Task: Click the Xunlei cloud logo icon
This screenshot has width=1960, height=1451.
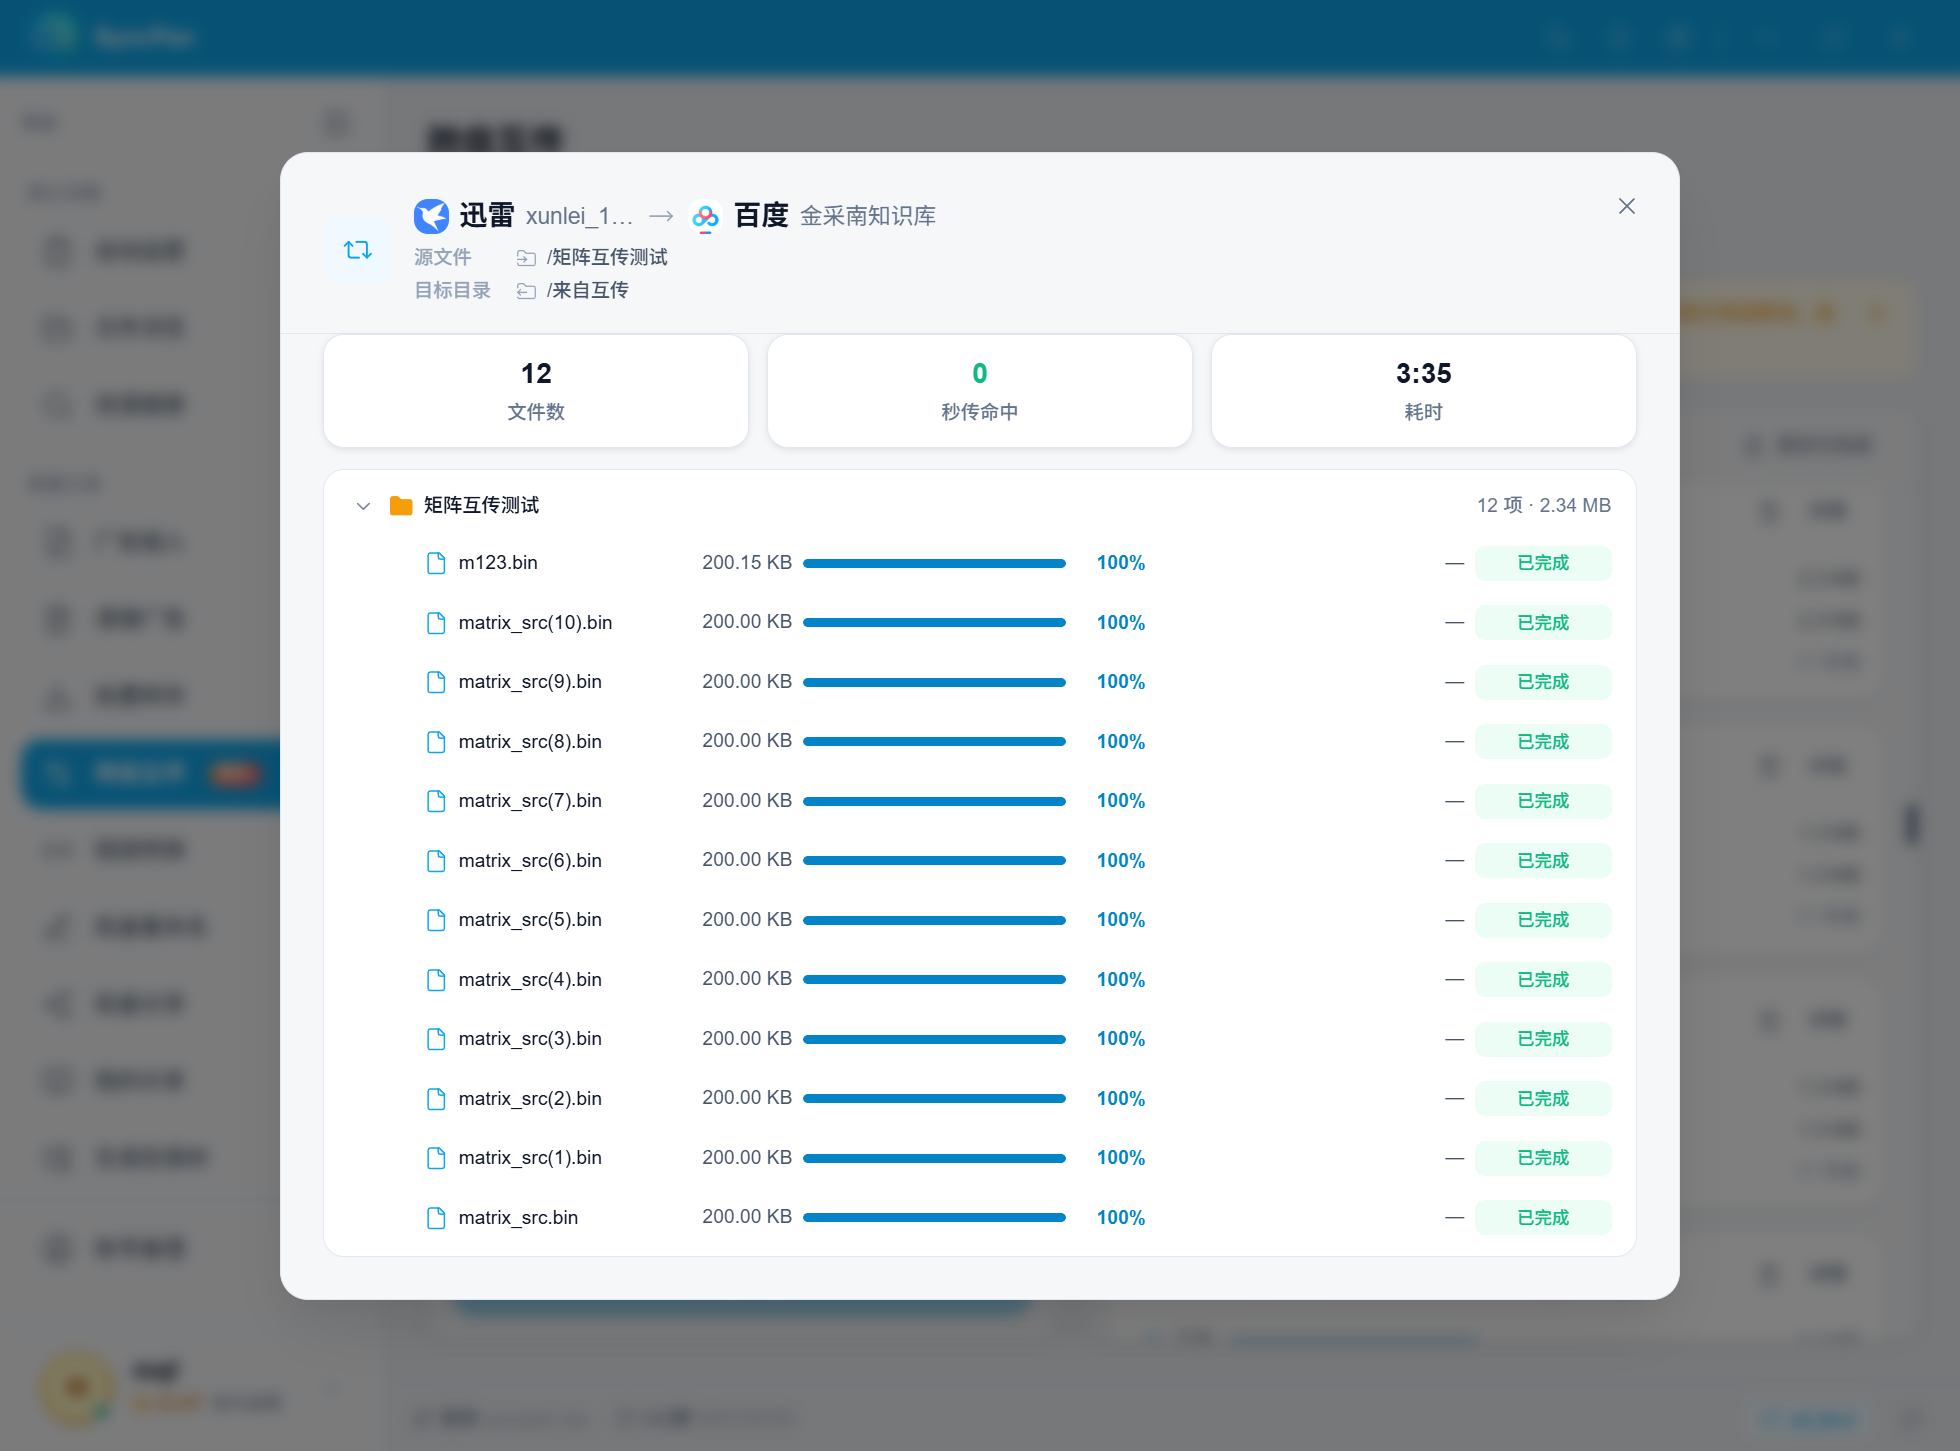Action: pos(432,216)
